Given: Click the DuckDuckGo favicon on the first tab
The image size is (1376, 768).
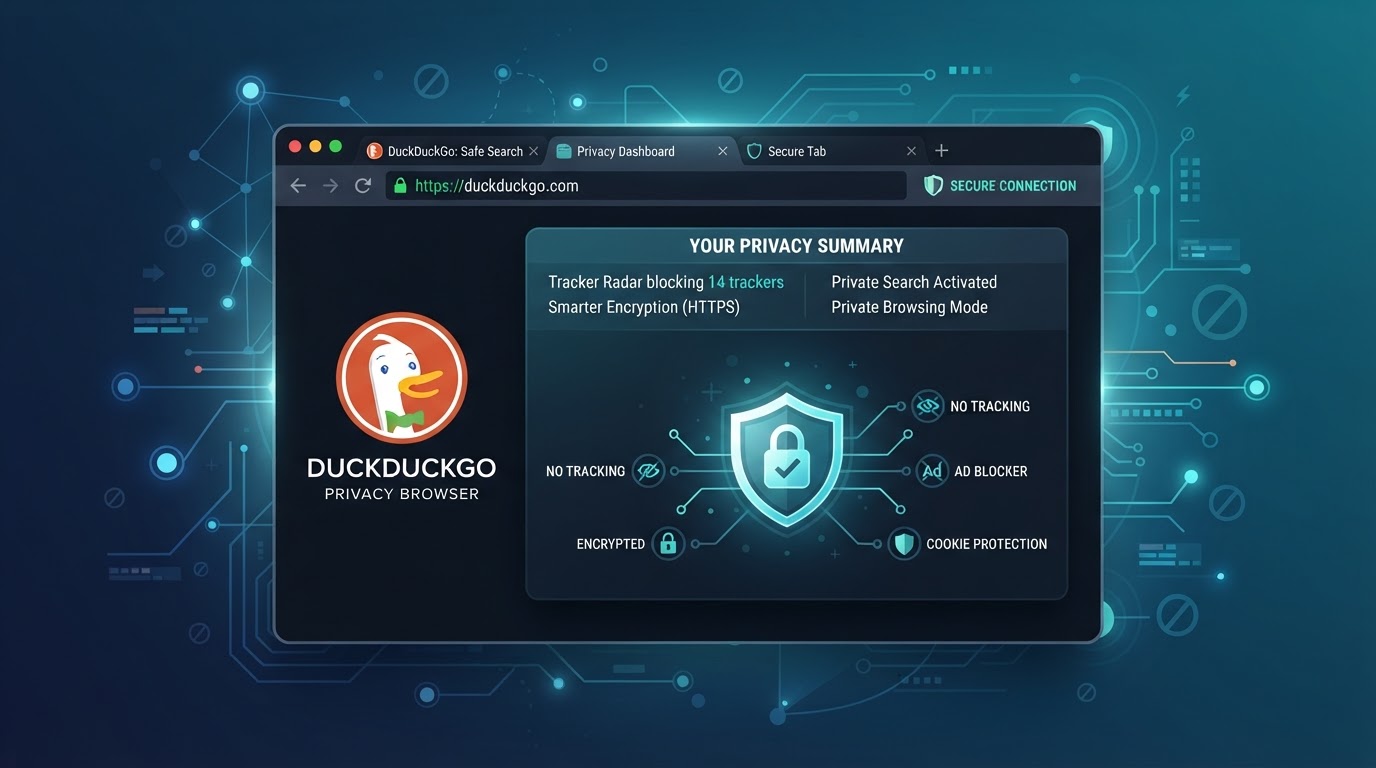Looking at the screenshot, I should [375, 151].
